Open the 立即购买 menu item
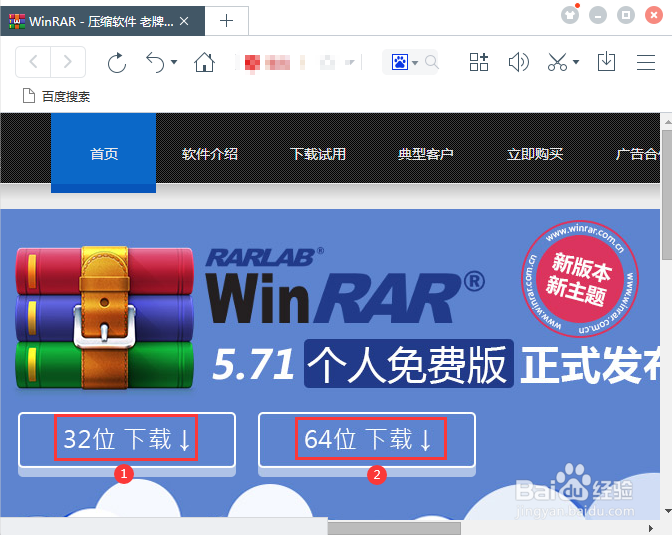This screenshot has width=672, height=535. point(534,154)
